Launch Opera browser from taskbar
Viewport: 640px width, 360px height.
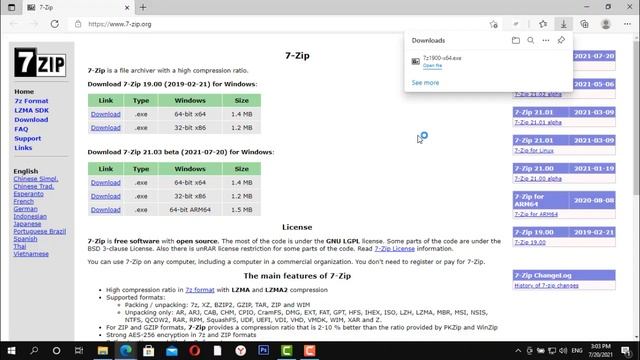pyautogui.click(x=195, y=351)
